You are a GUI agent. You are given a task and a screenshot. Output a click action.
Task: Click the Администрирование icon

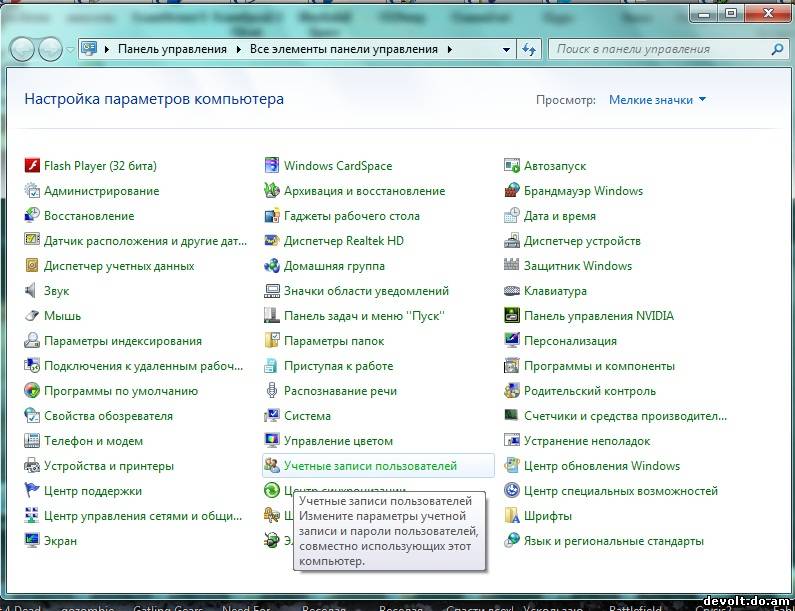(32, 191)
